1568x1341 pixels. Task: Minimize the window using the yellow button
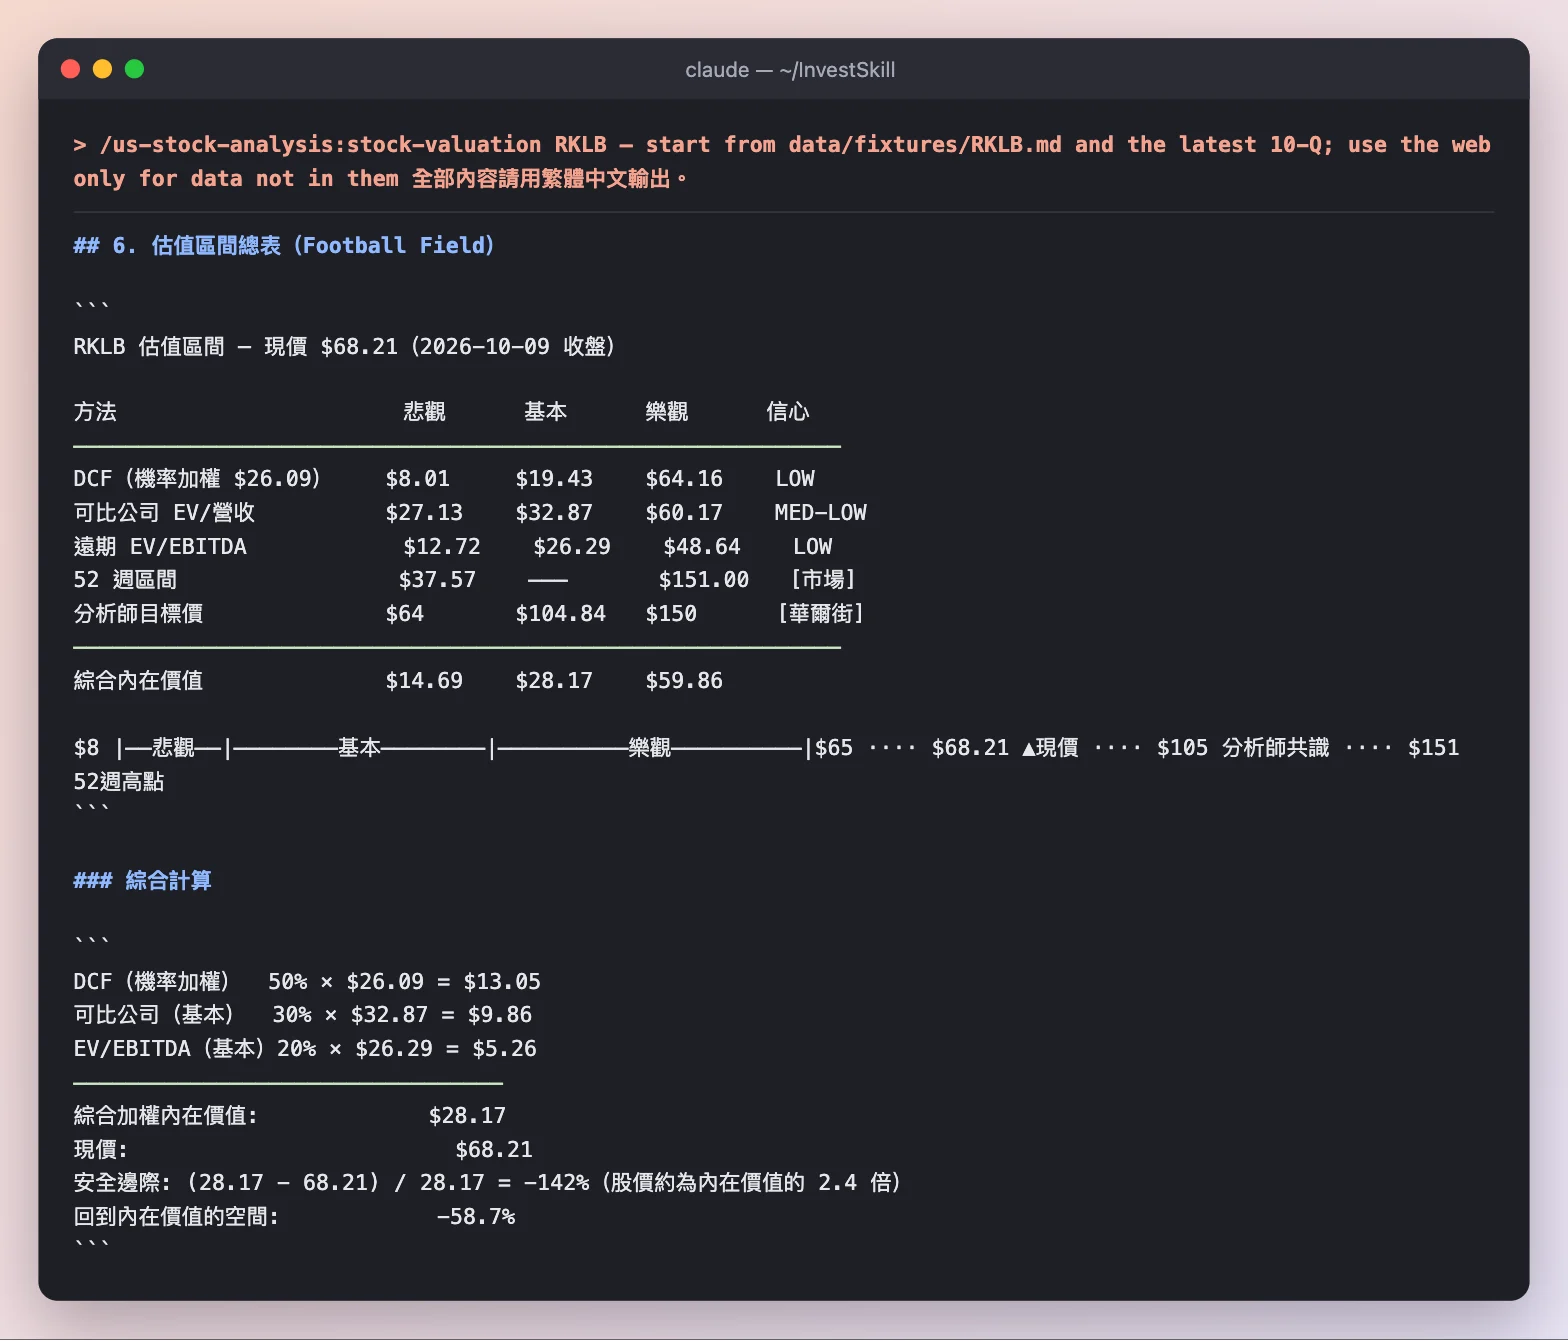click(x=102, y=69)
